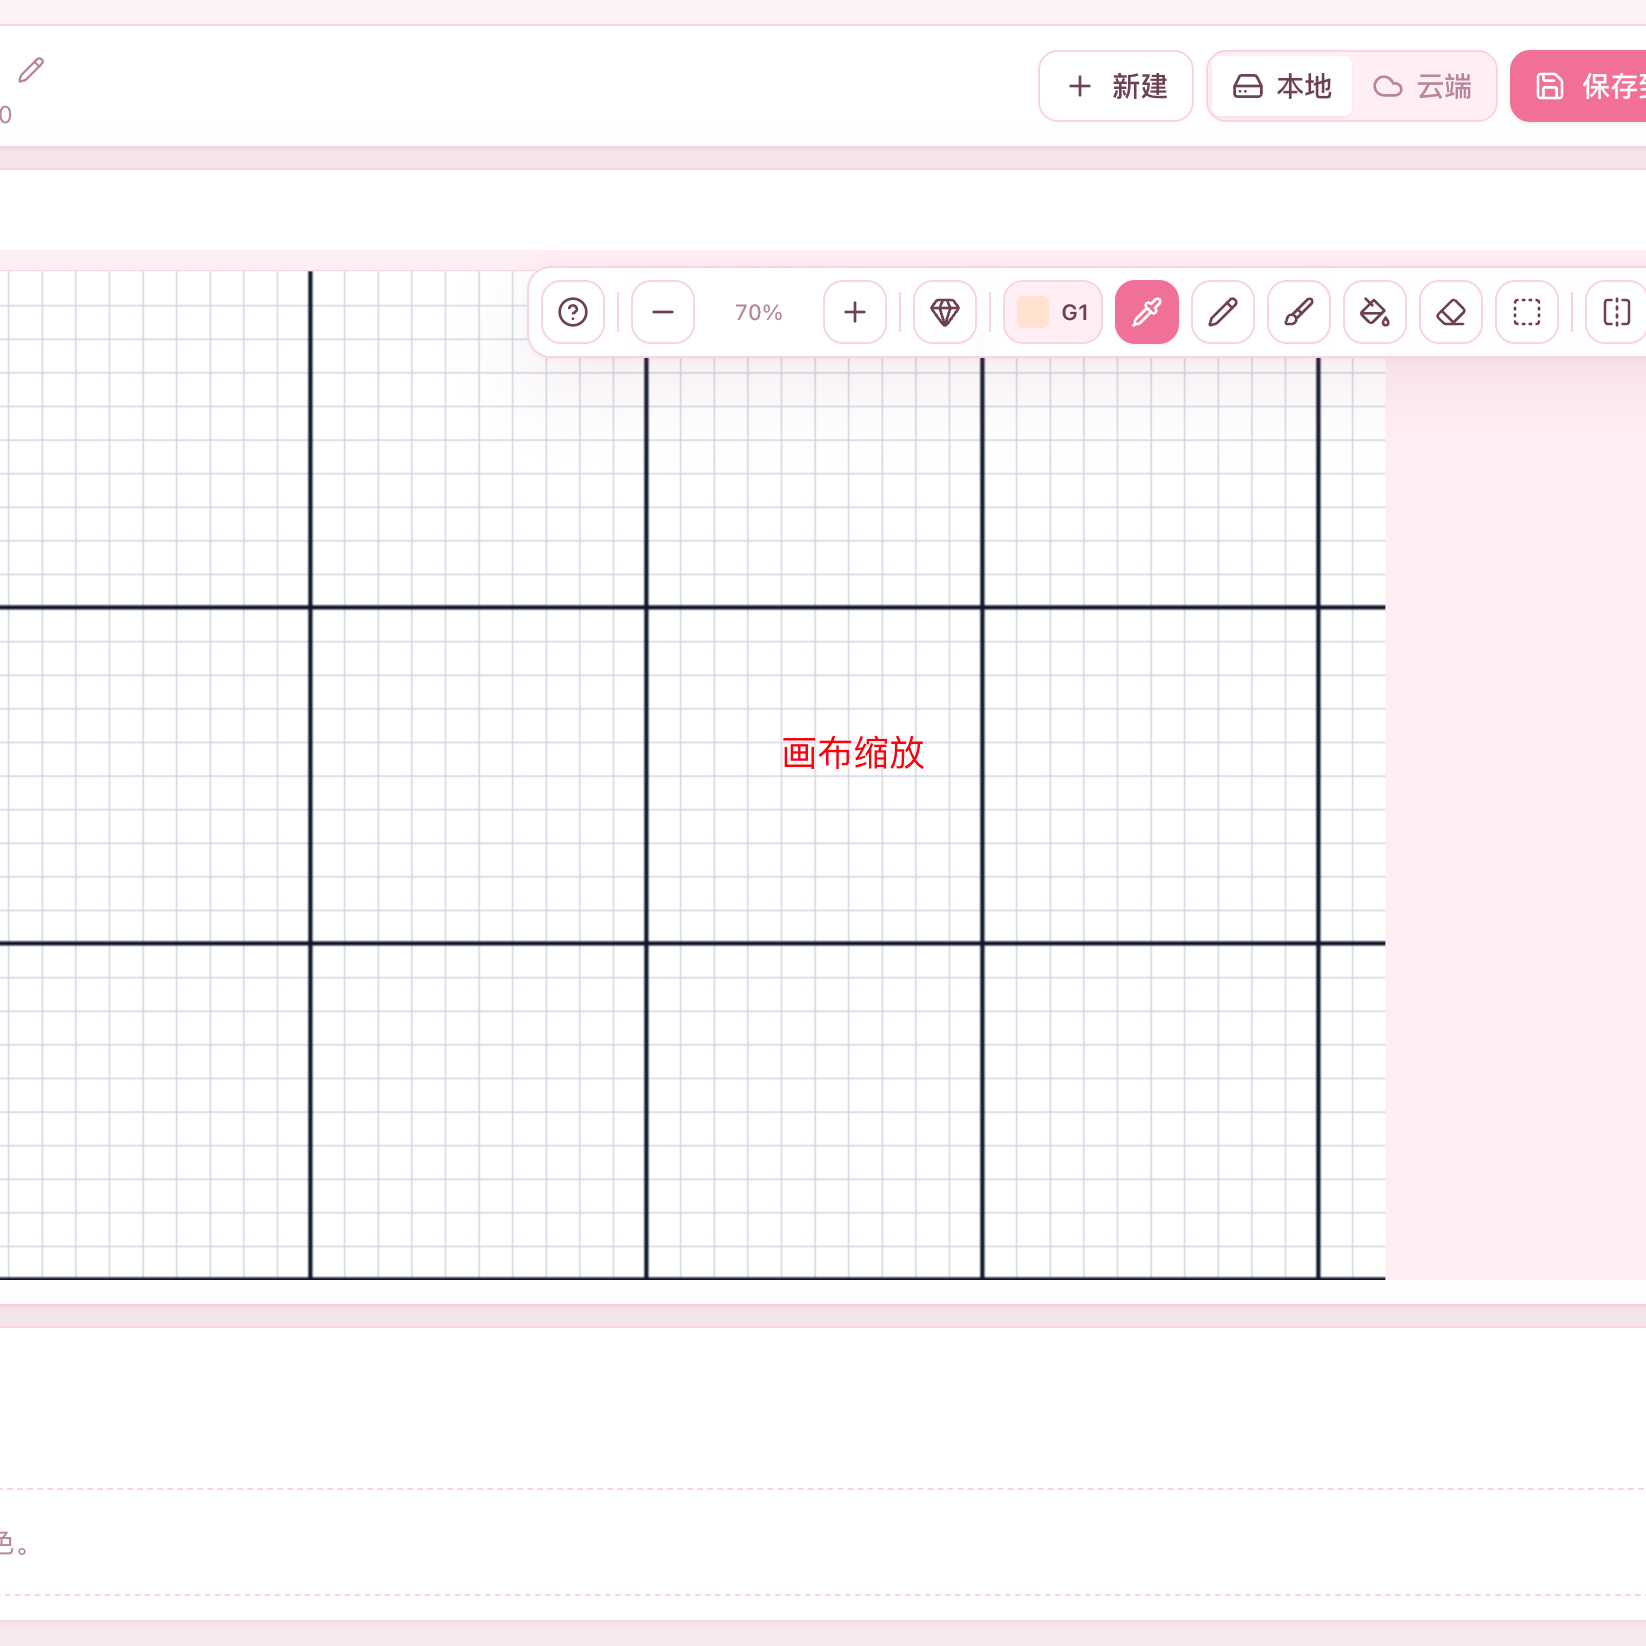Click the pink 保存 save button
Screen dimensions: 1646x1646
pyautogui.click(x=1580, y=86)
